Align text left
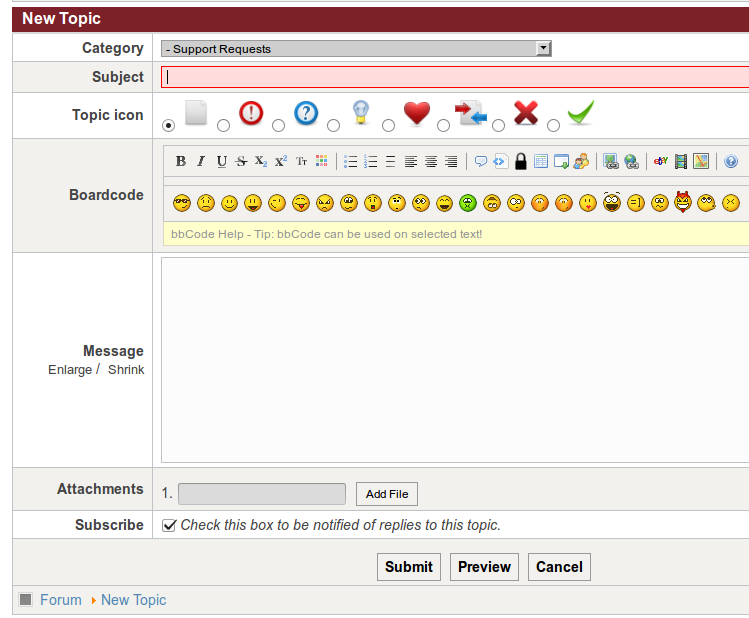The image size is (749, 618). coord(411,161)
